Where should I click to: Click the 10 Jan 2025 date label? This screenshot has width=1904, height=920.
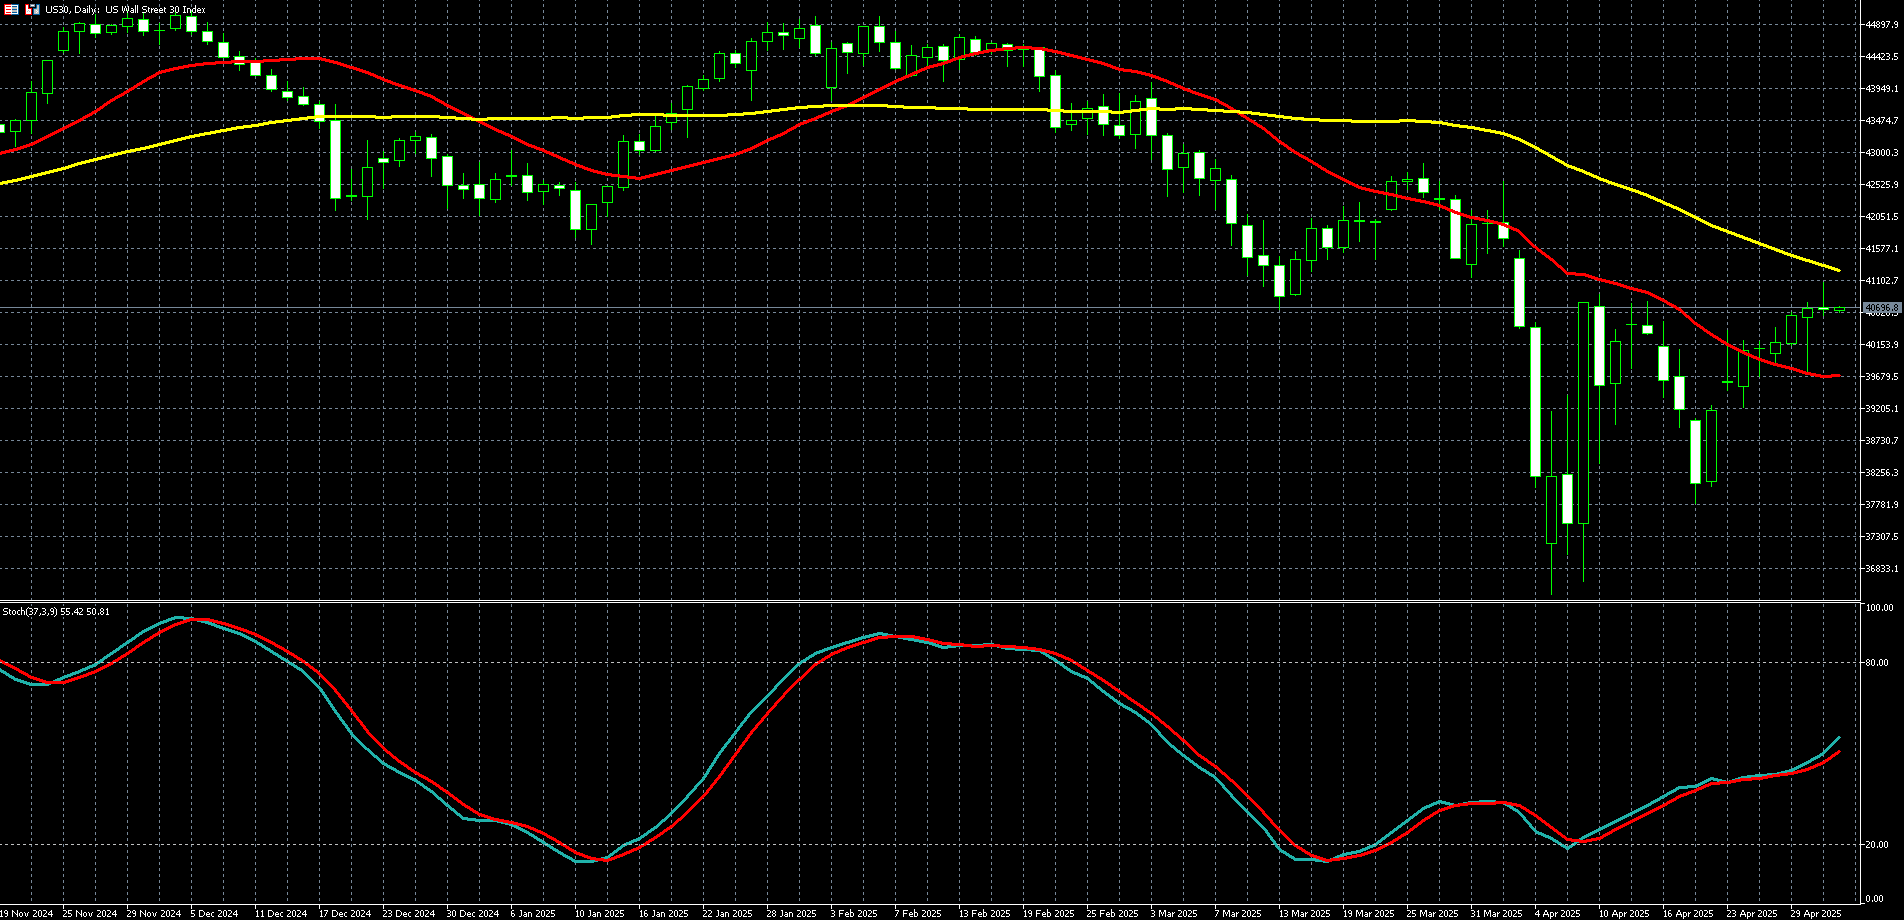[599, 913]
